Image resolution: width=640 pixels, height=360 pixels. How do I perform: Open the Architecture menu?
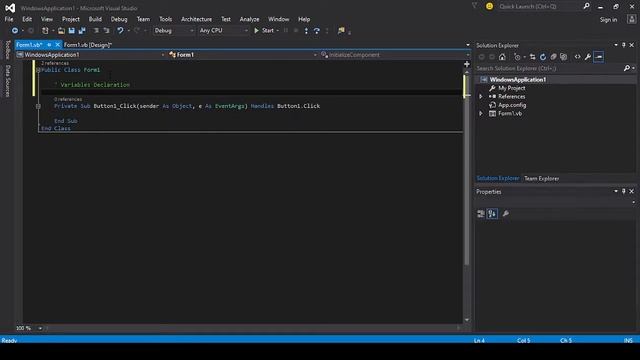coord(196,19)
